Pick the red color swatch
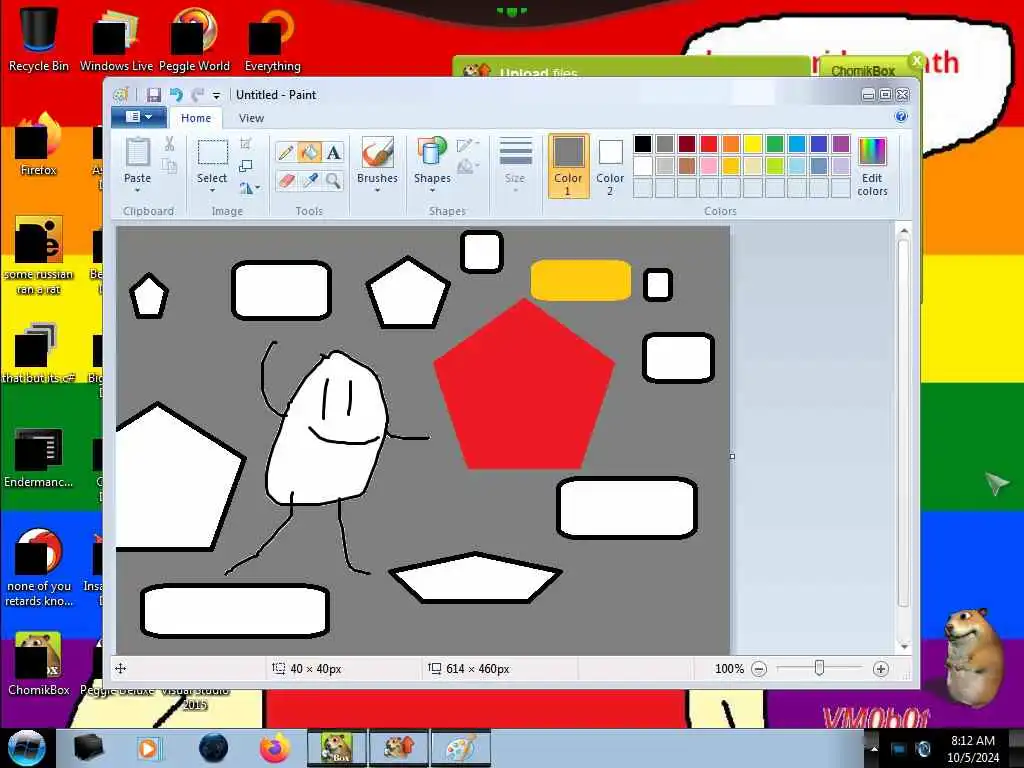Viewport: 1024px width, 768px height. coord(709,144)
